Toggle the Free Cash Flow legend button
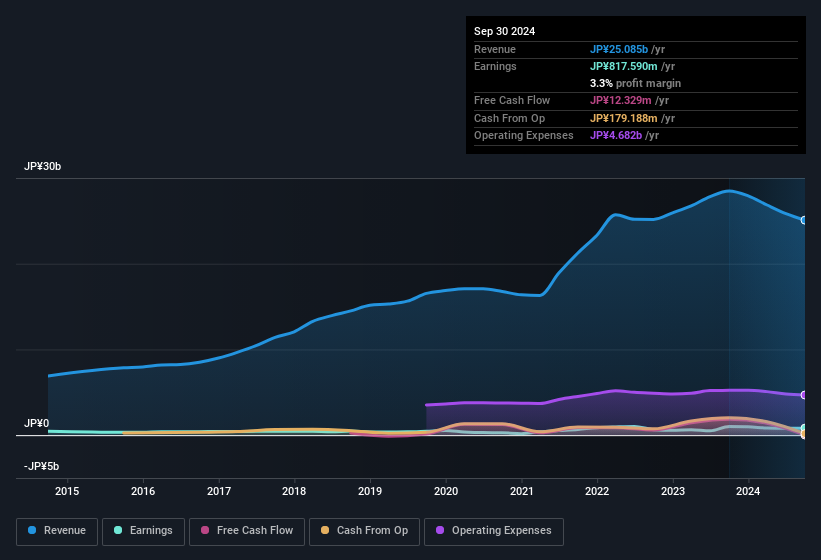Image resolution: width=821 pixels, height=560 pixels. point(247,531)
